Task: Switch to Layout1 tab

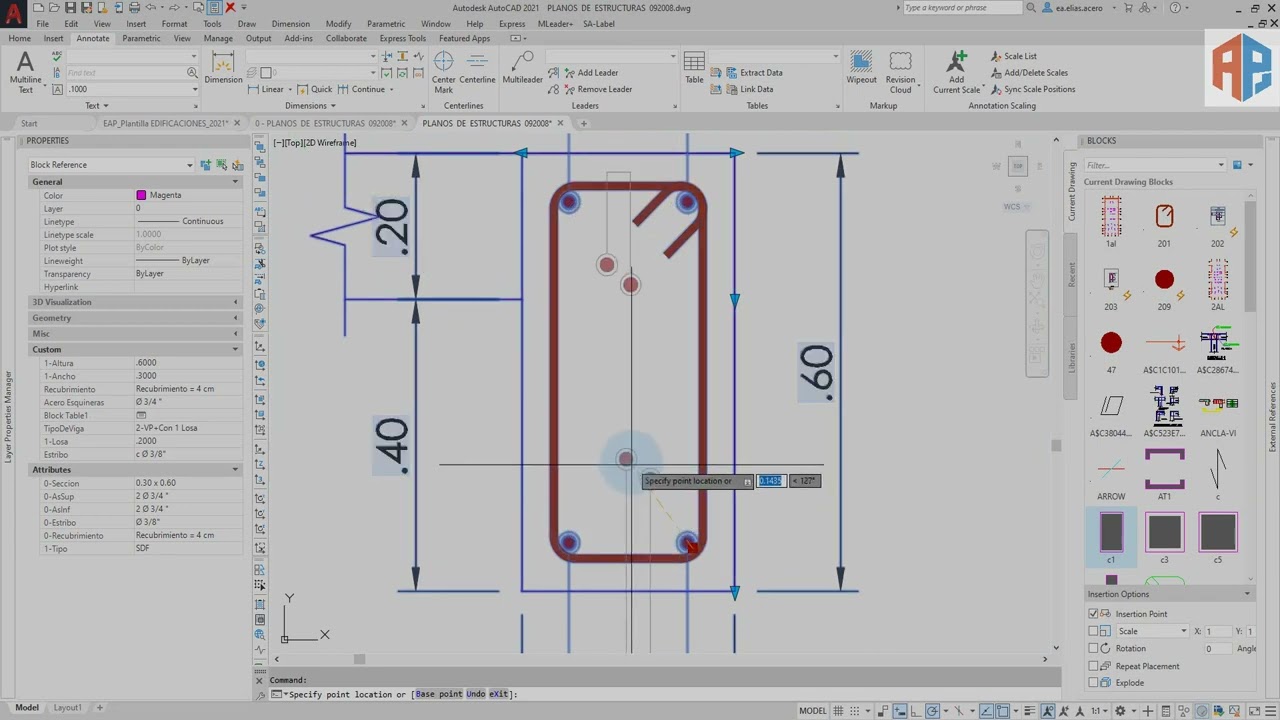Action: point(67,708)
